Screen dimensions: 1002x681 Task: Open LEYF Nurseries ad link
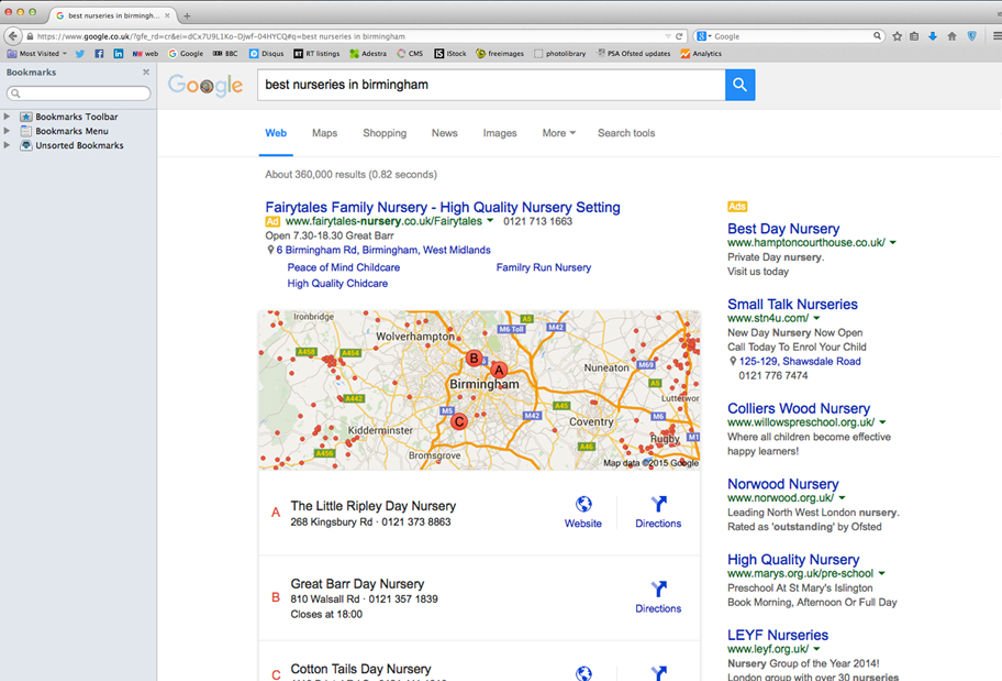pos(778,635)
